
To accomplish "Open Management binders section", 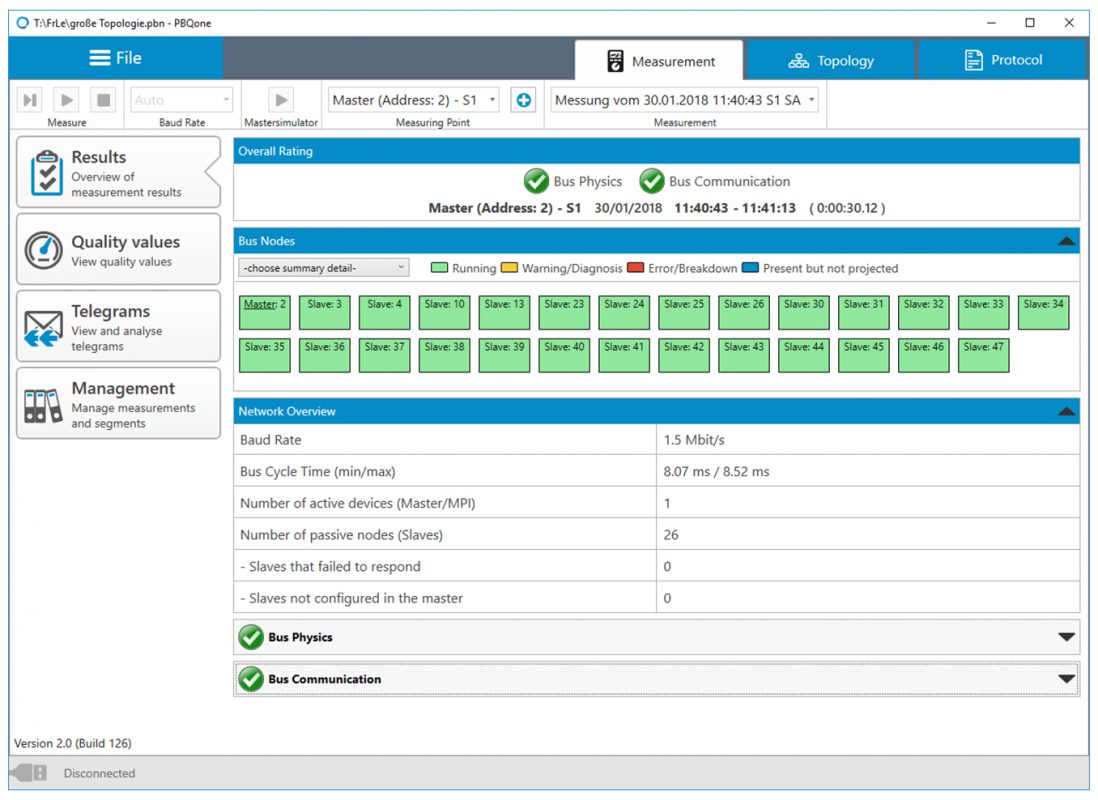I will click(118, 404).
